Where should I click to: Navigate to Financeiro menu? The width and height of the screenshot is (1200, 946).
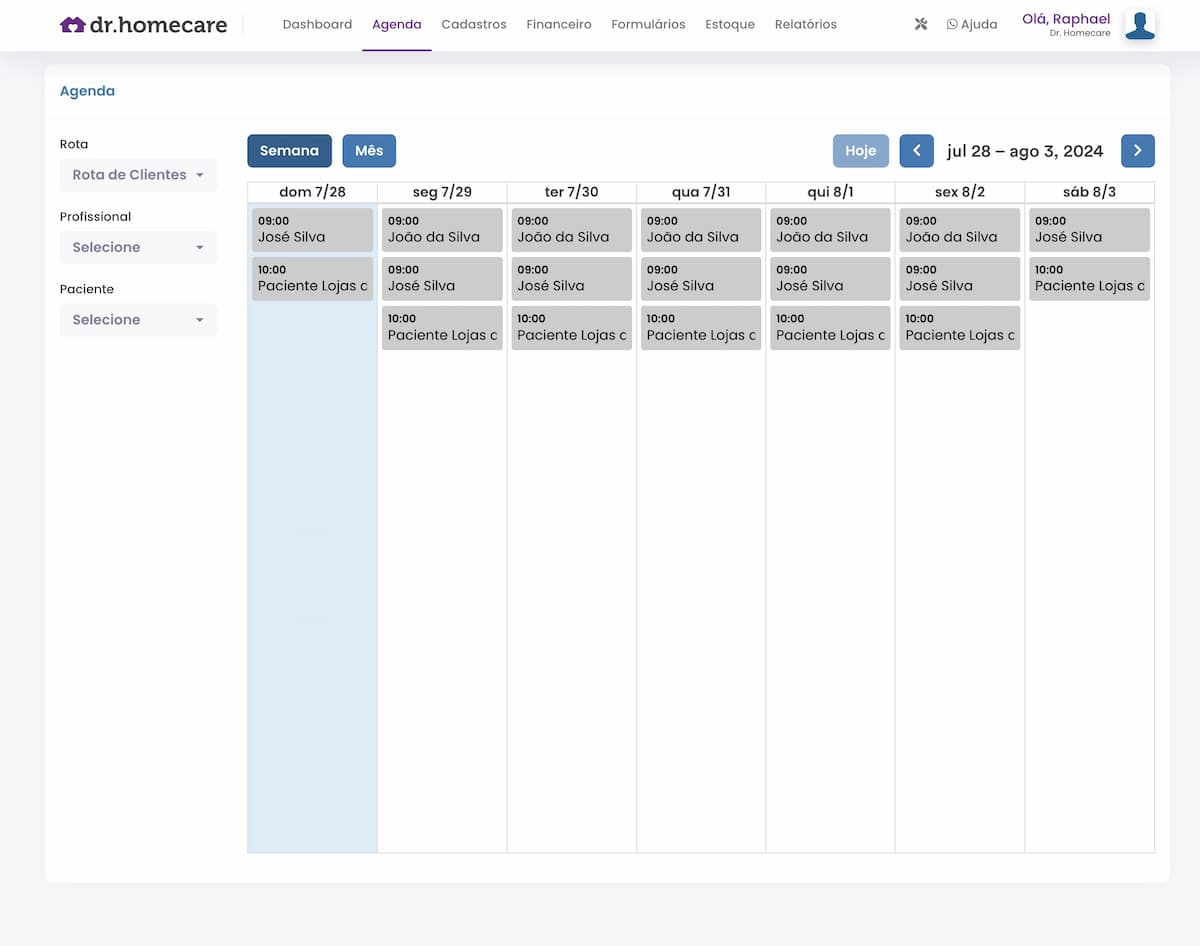tap(558, 24)
